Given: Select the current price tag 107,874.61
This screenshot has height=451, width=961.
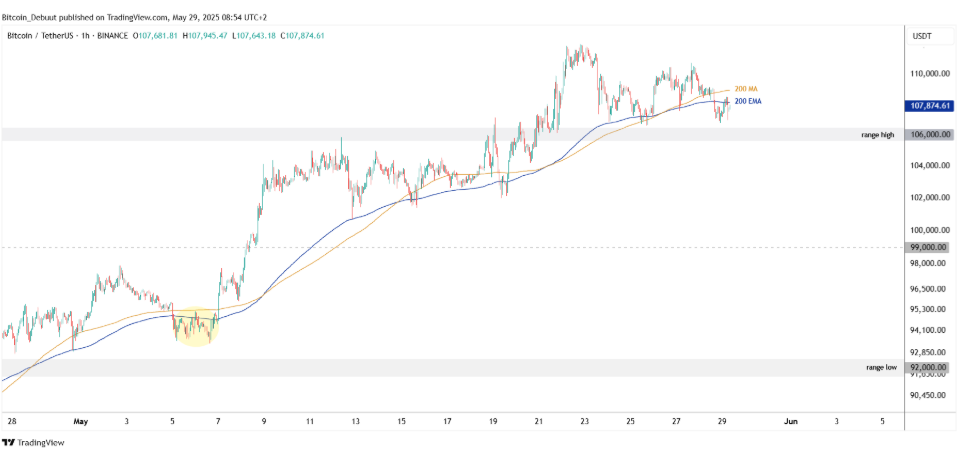Looking at the screenshot, I should [929, 106].
